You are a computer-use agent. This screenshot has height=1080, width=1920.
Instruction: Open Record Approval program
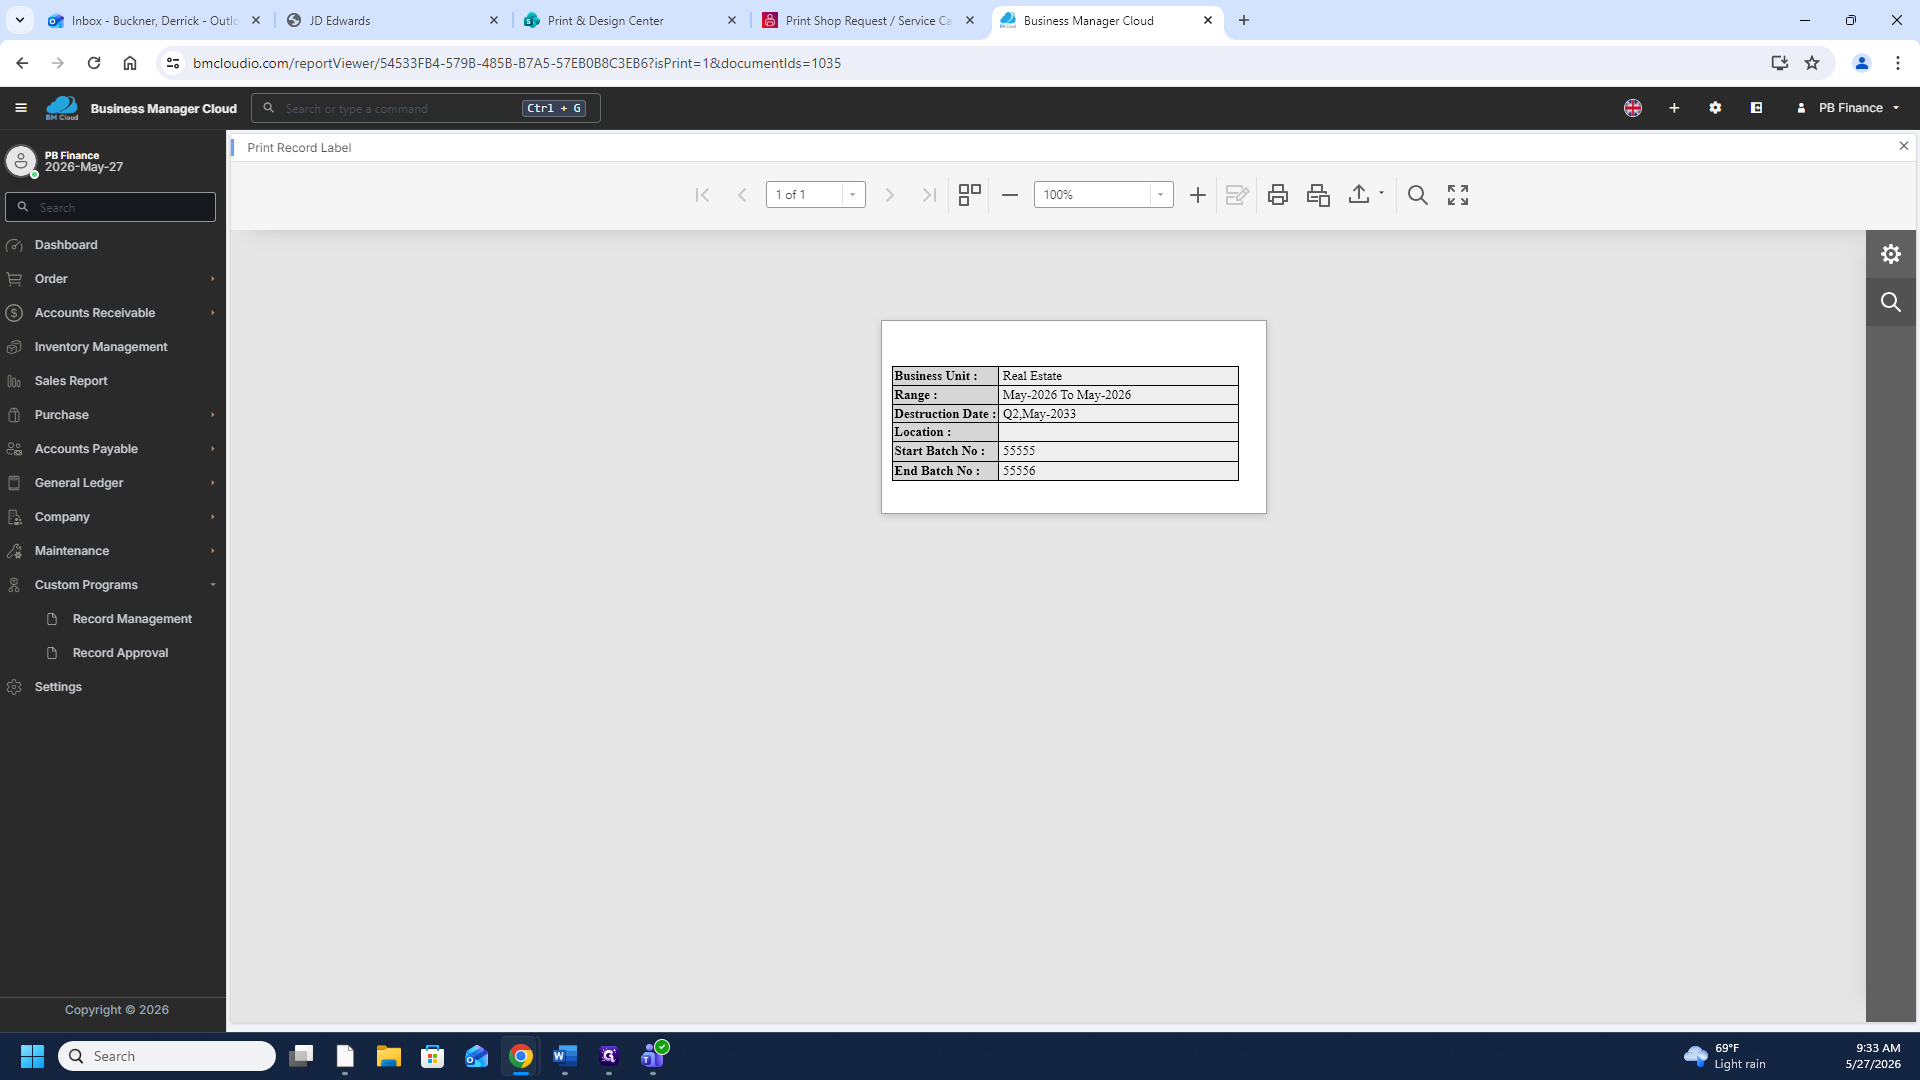click(120, 653)
